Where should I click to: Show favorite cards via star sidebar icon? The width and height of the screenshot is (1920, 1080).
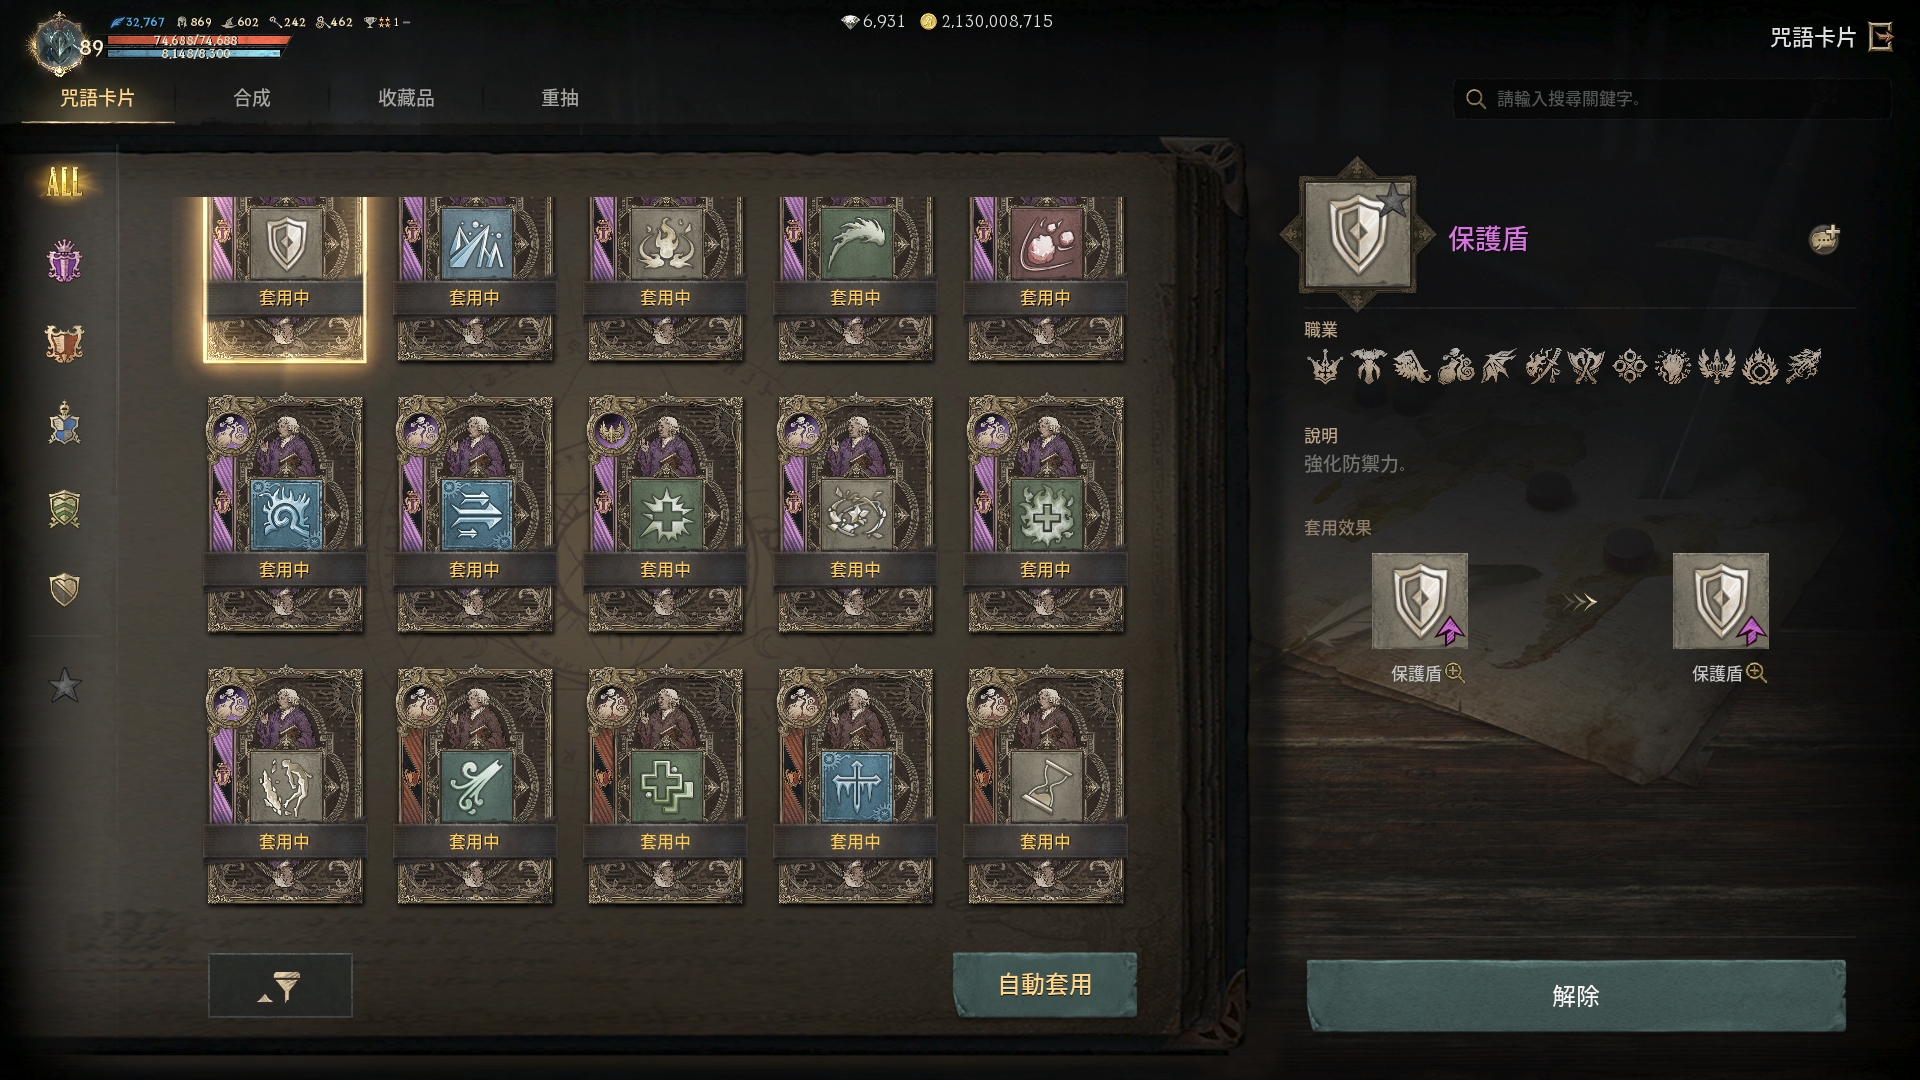(x=64, y=685)
